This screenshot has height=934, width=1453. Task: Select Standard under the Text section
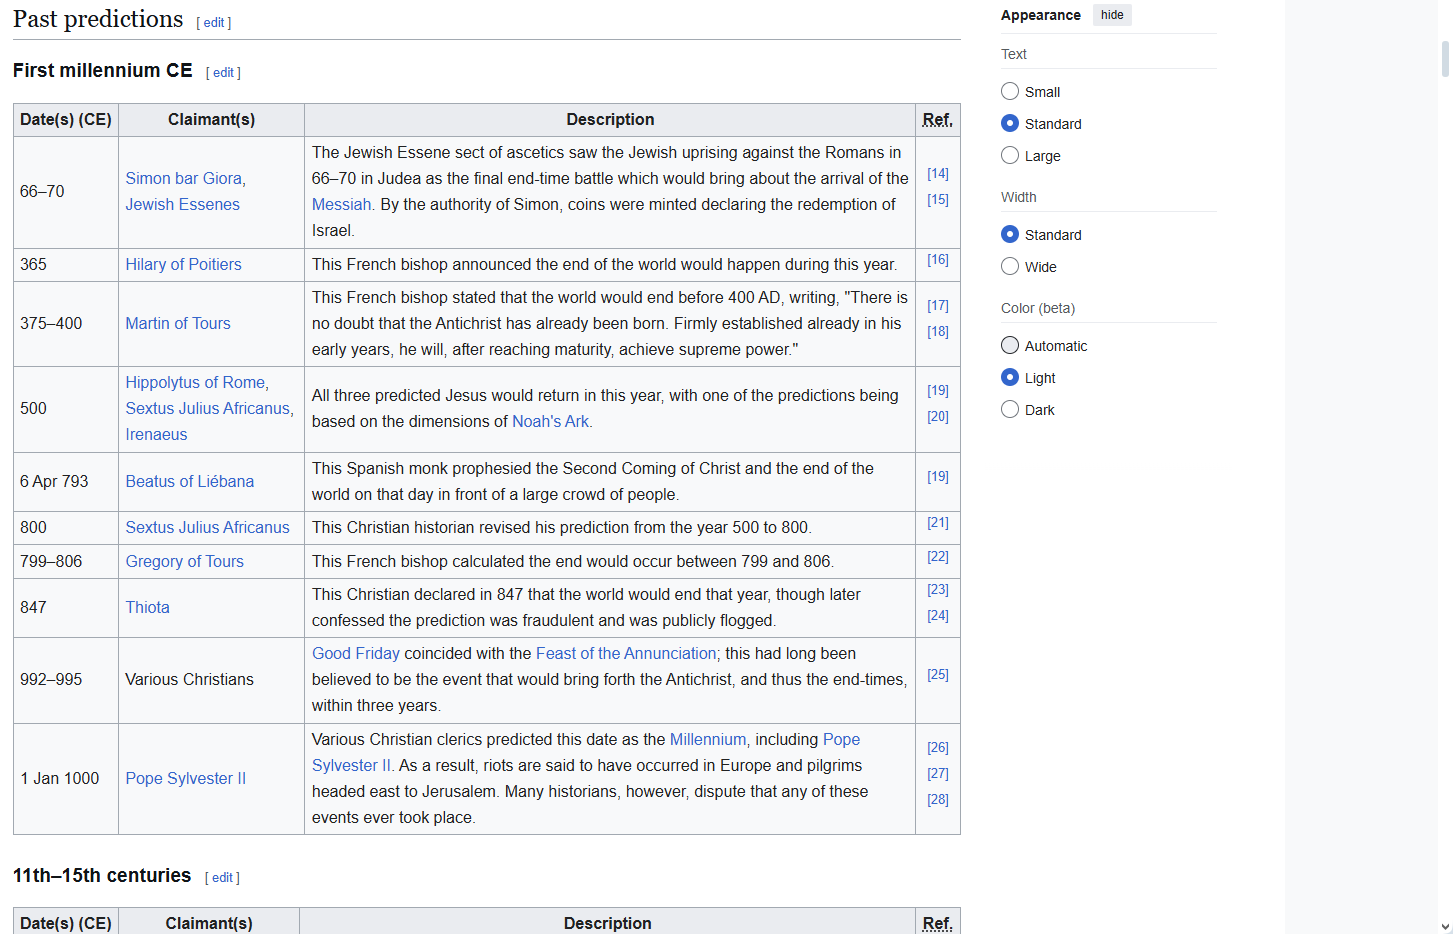tap(1010, 124)
